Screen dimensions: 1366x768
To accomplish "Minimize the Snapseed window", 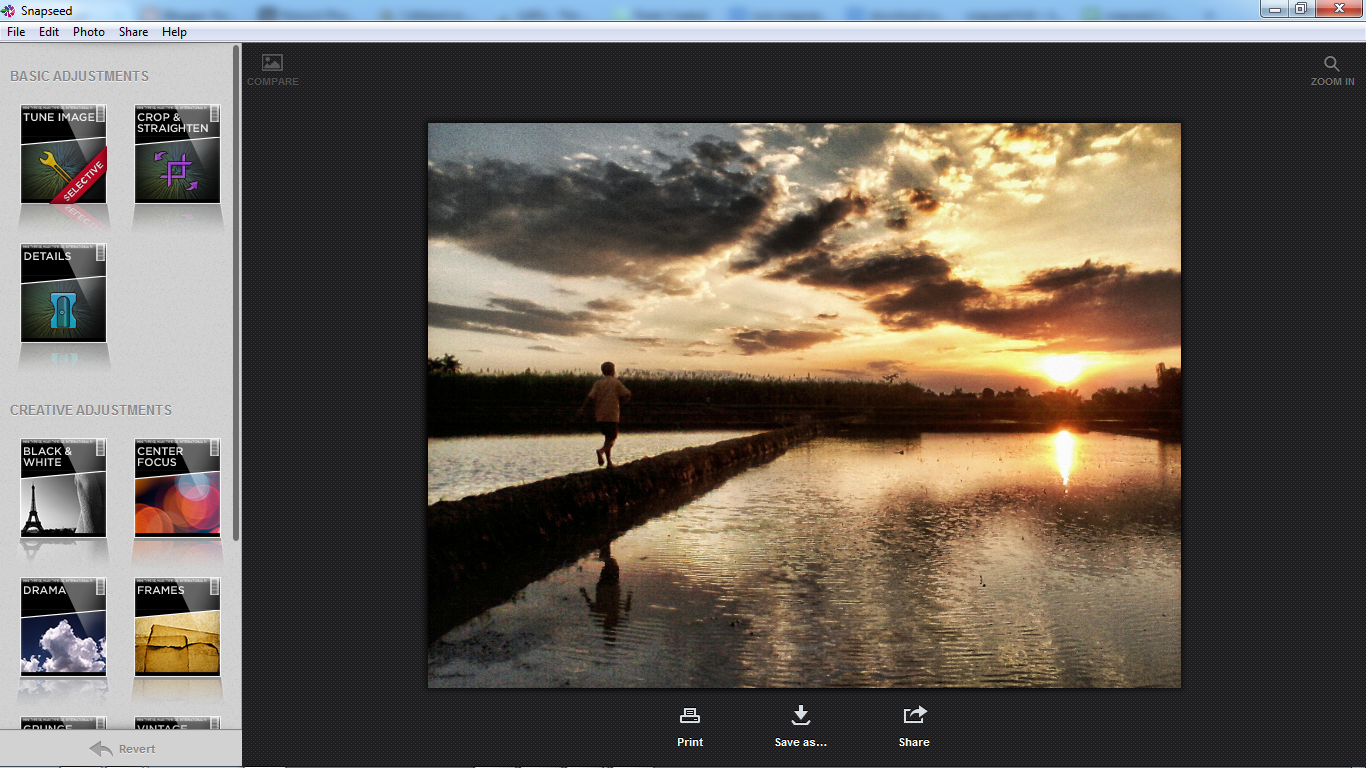I will 1274,9.
